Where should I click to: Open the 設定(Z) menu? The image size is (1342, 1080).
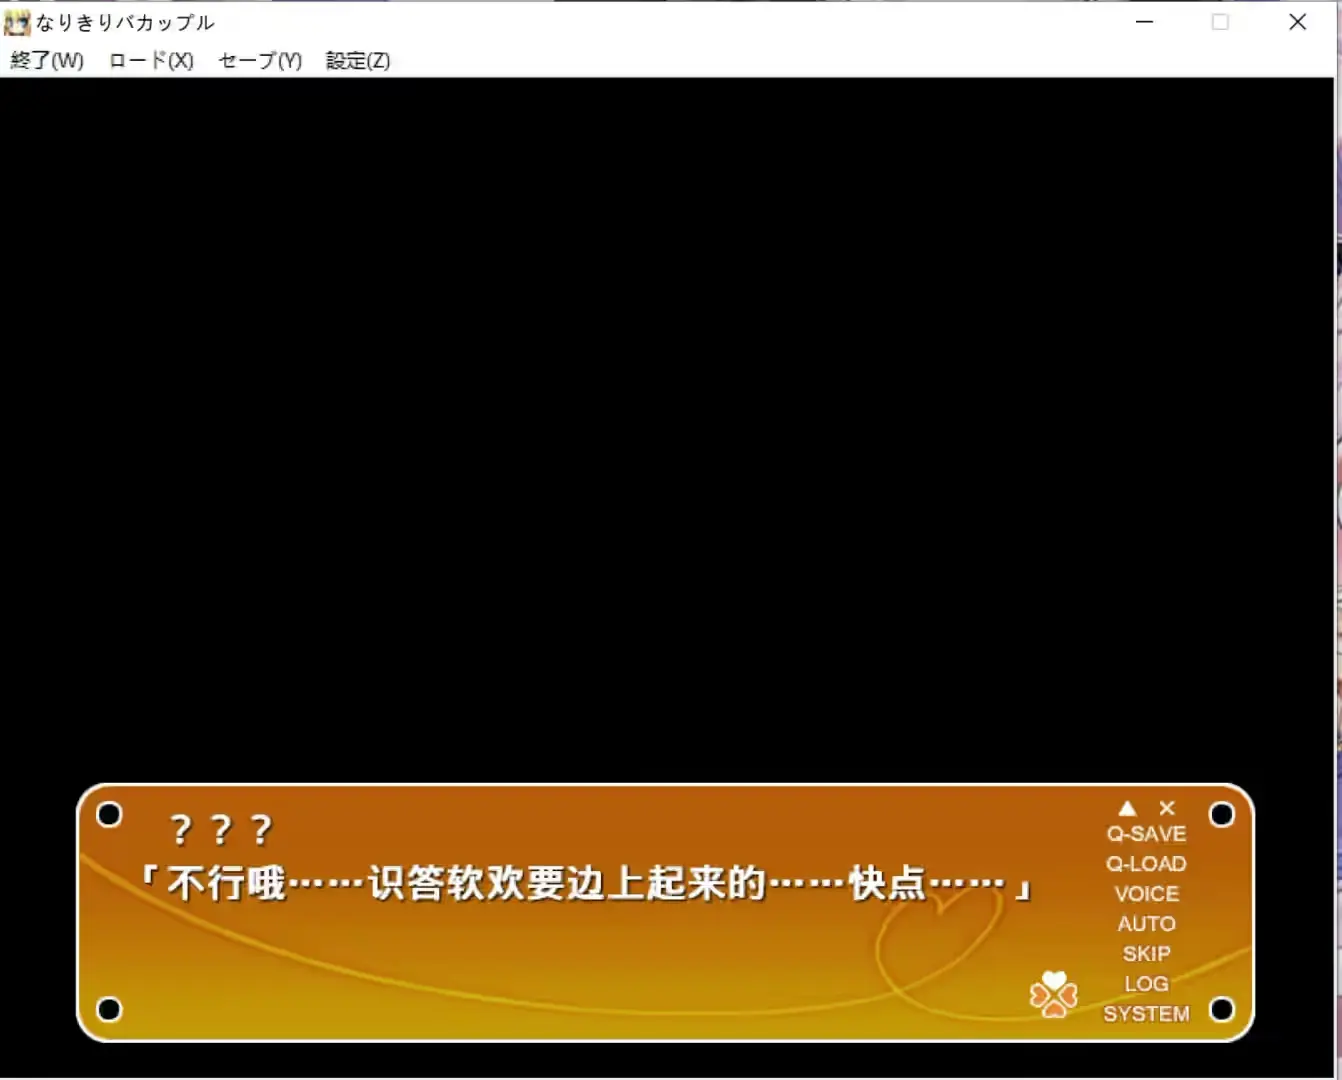pyautogui.click(x=358, y=61)
